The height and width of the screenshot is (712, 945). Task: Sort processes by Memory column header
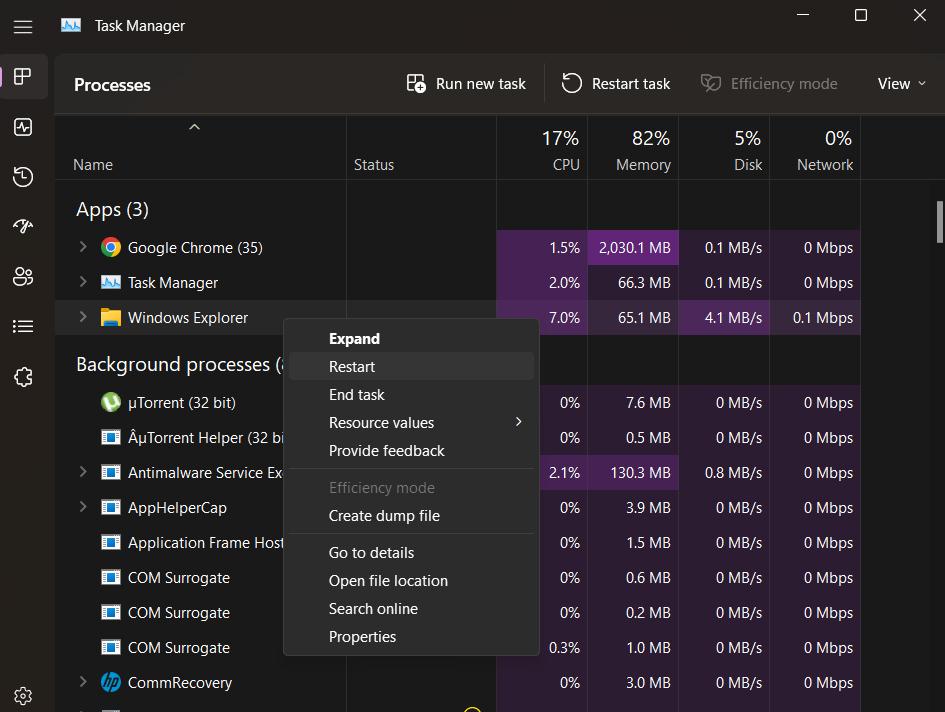642,150
